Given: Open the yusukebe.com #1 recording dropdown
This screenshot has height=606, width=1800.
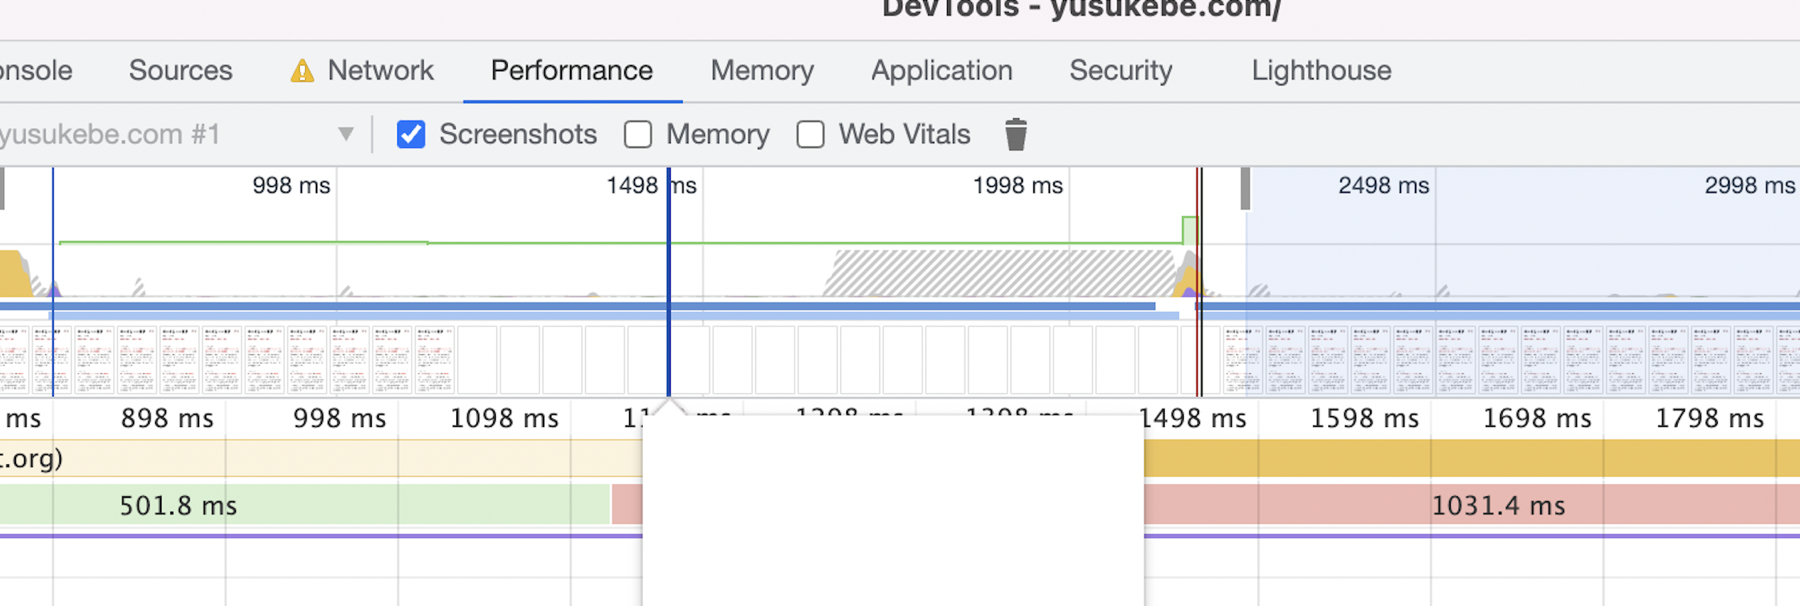Looking at the screenshot, I should [345, 134].
